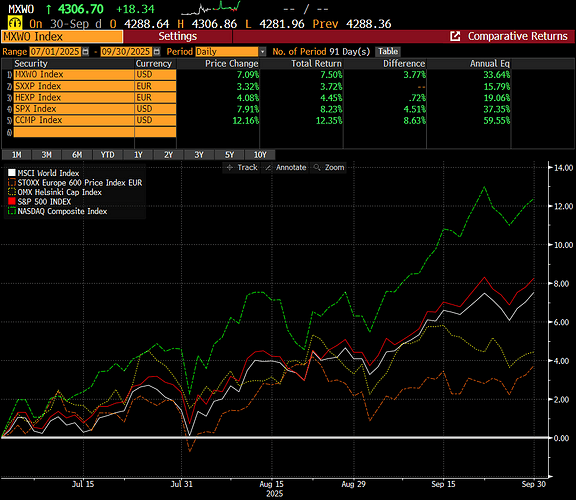
Task: Click the red S&P 500 INDEX legend swatch
Action: (12, 201)
